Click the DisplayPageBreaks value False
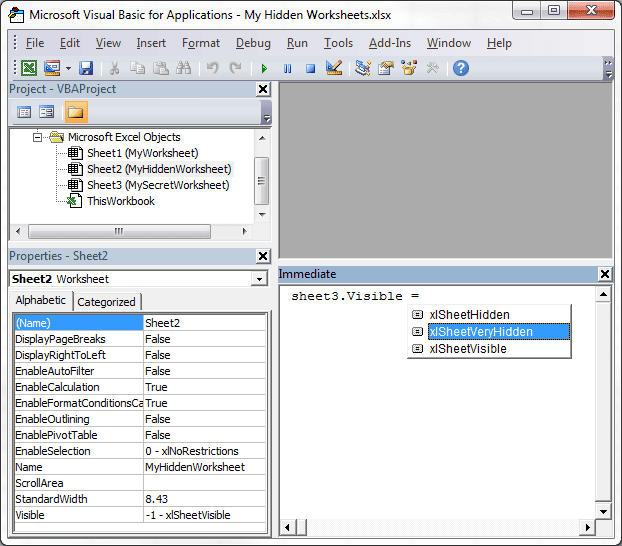Image resolution: width=622 pixels, height=546 pixels. pyautogui.click(x=204, y=339)
